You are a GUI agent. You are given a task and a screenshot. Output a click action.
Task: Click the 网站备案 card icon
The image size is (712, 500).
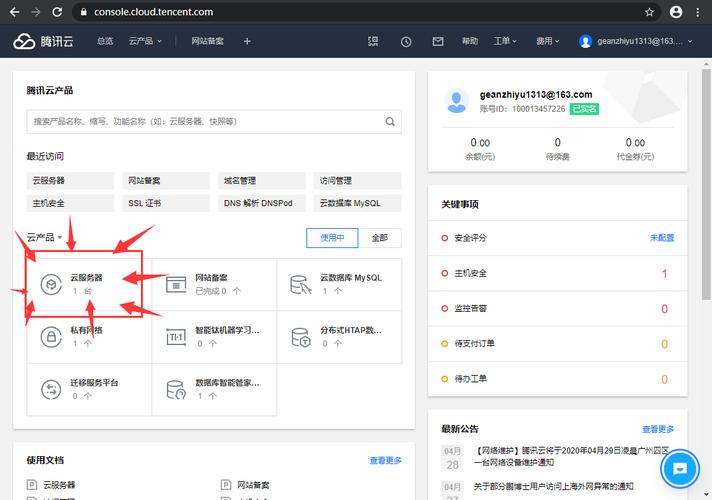[176, 285]
